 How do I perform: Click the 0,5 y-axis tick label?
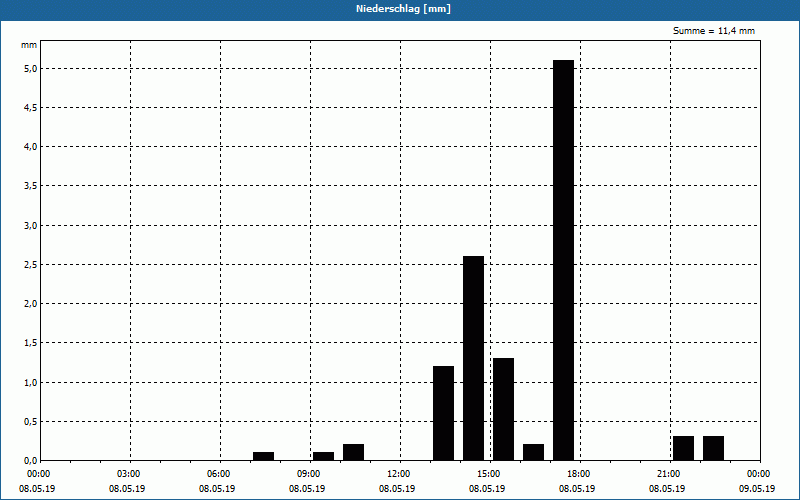(30, 421)
